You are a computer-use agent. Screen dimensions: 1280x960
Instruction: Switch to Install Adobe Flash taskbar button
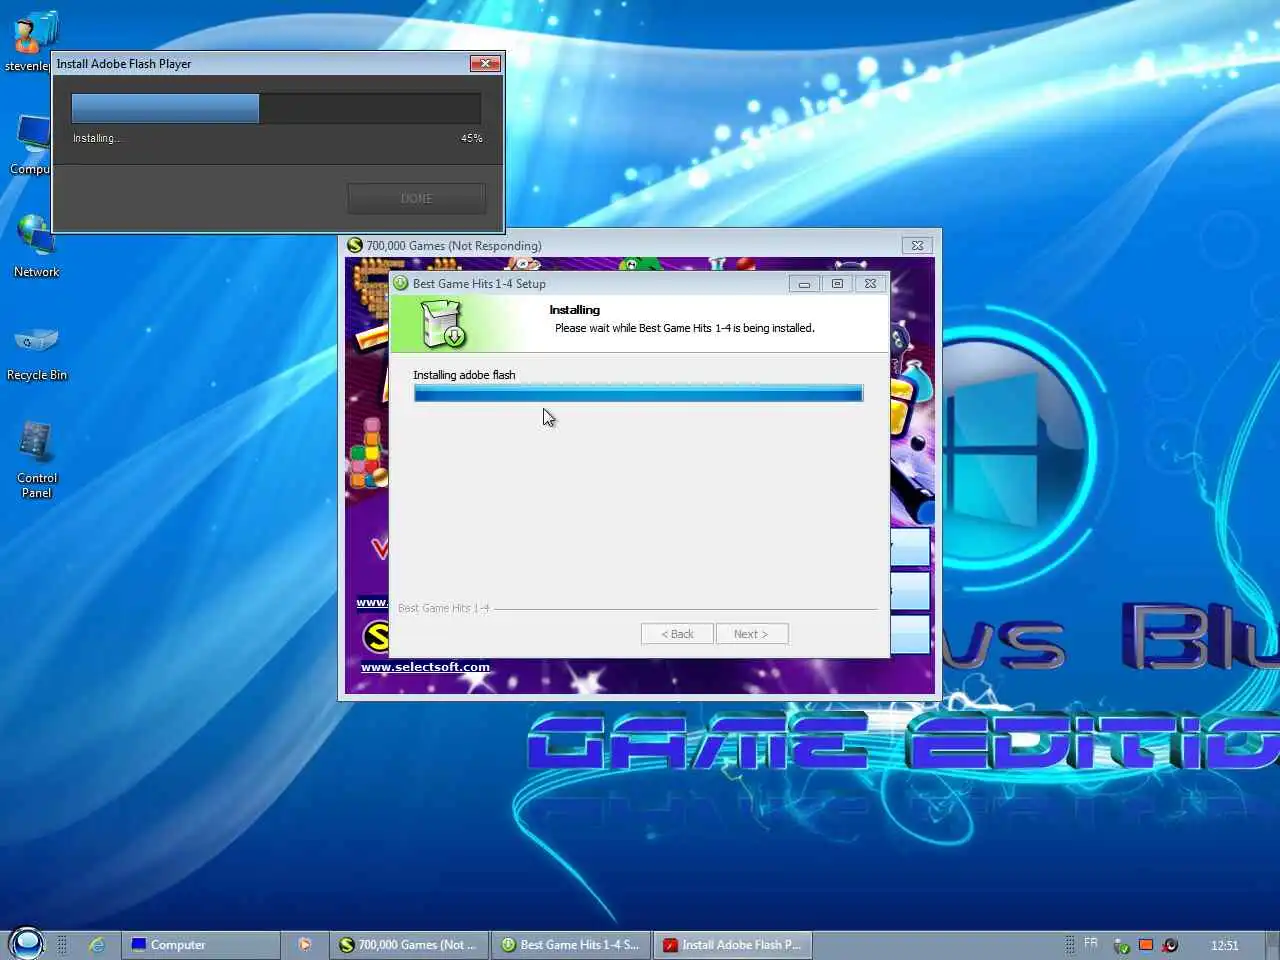click(733, 944)
